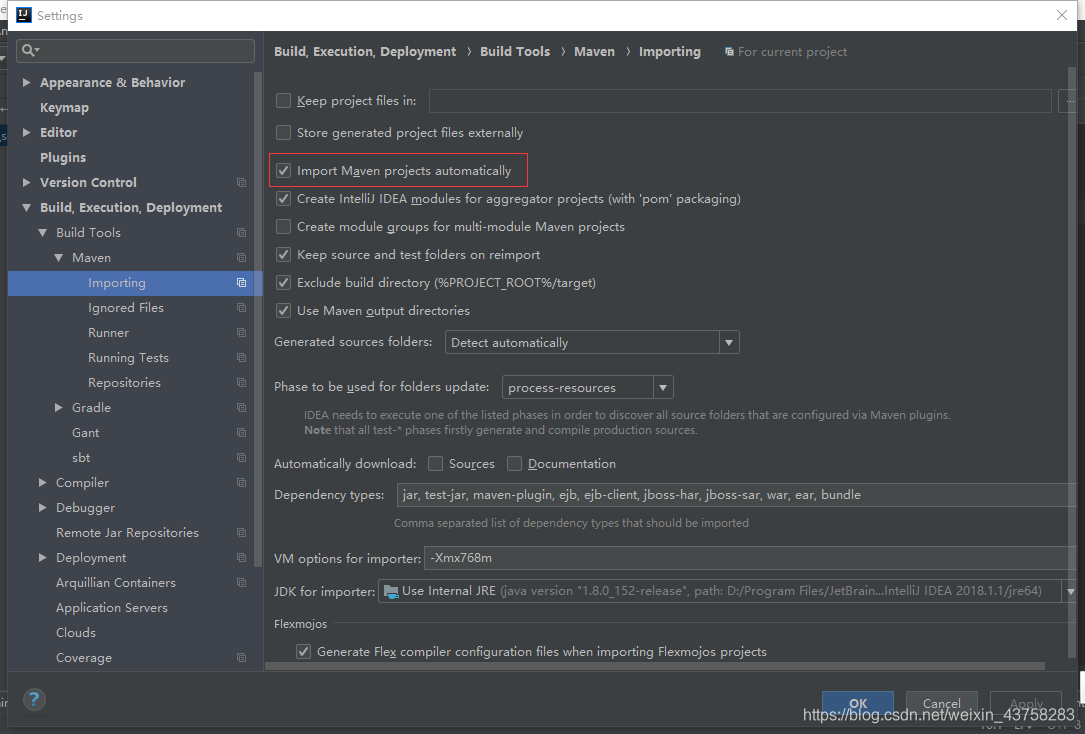Collapse the Maven tree node

coord(59,257)
